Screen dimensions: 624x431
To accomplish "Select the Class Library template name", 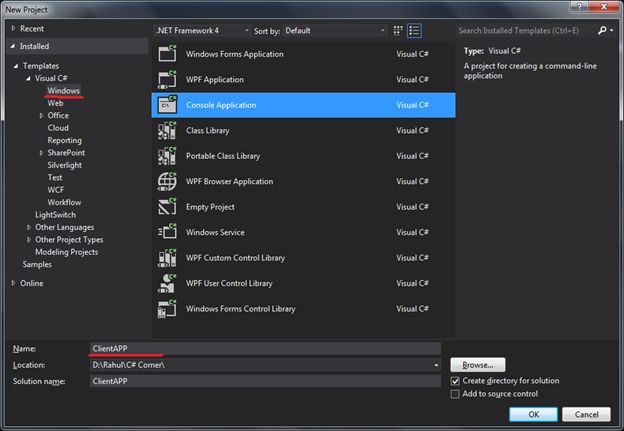I will 208,131.
